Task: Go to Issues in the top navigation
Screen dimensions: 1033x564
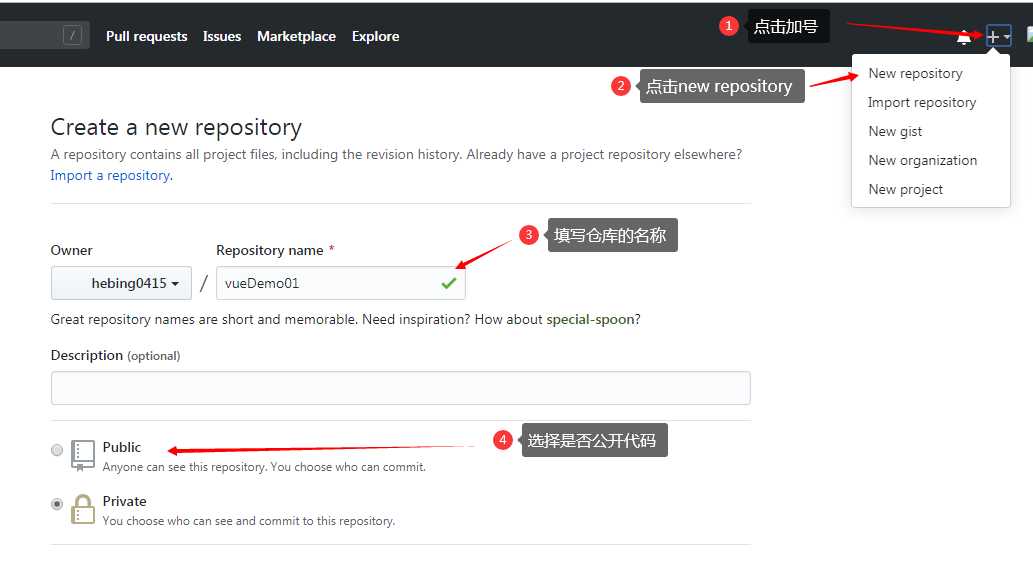Action: click(222, 36)
